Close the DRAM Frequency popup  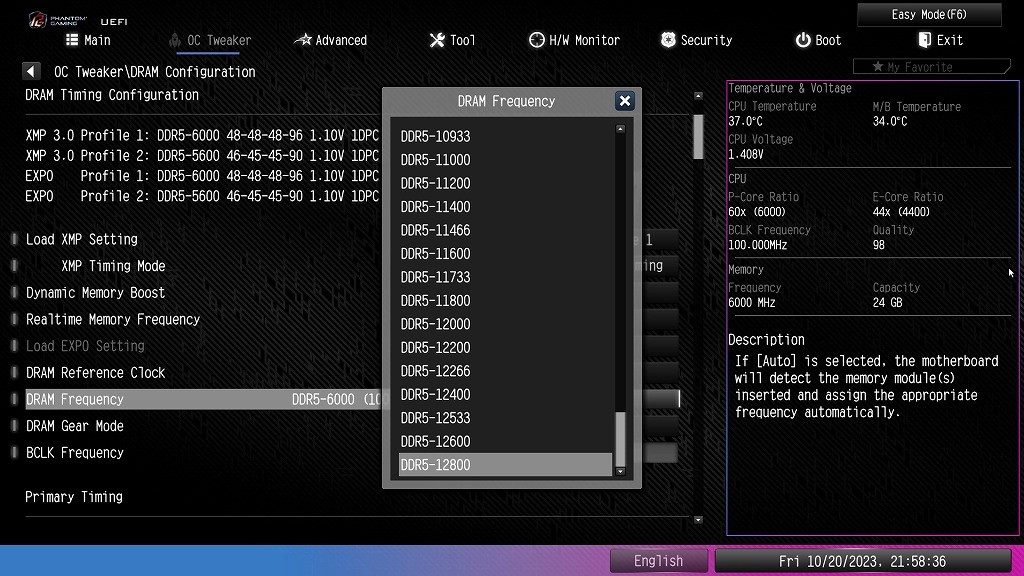point(625,101)
